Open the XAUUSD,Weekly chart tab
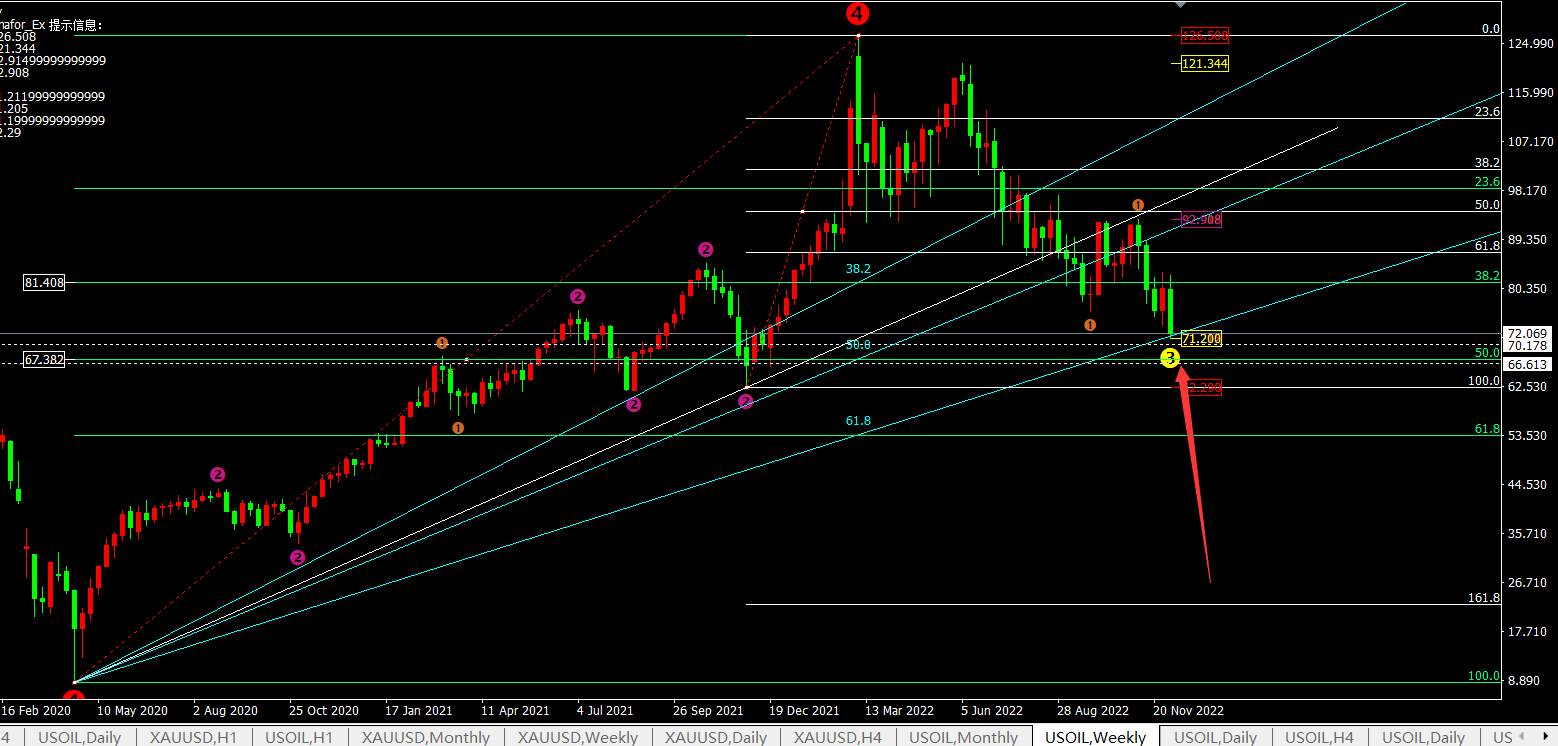 click(x=578, y=737)
